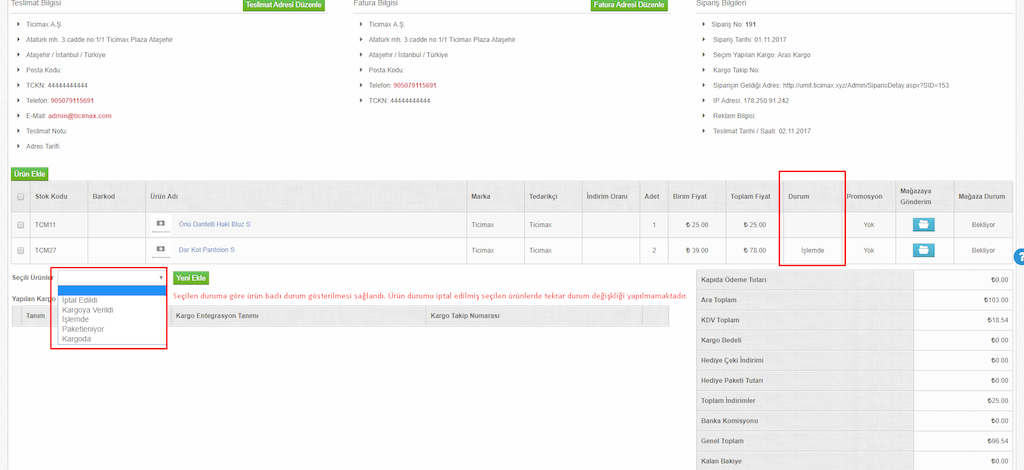The width and height of the screenshot is (1024, 470).
Task: Click the Toplam Fiyat column header
Action: pyautogui.click(x=753, y=196)
